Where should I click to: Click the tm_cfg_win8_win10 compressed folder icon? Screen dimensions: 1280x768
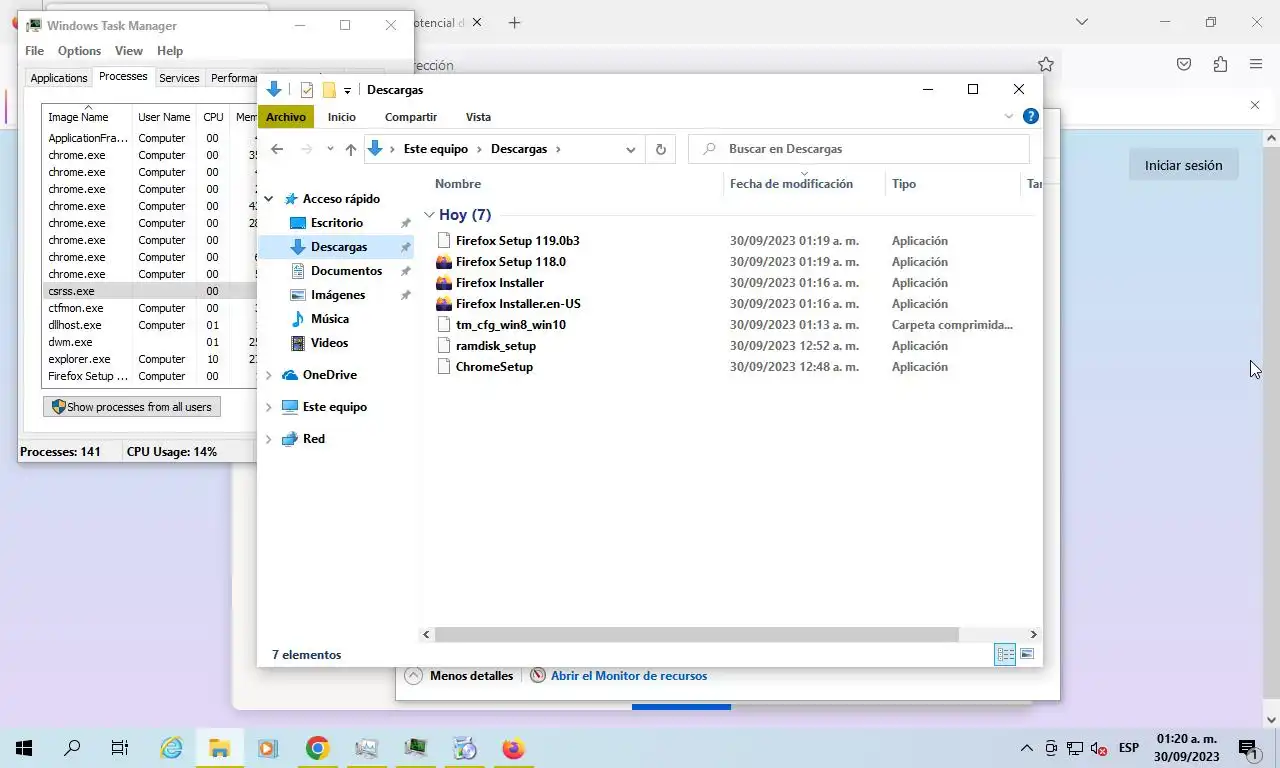pyautogui.click(x=446, y=325)
